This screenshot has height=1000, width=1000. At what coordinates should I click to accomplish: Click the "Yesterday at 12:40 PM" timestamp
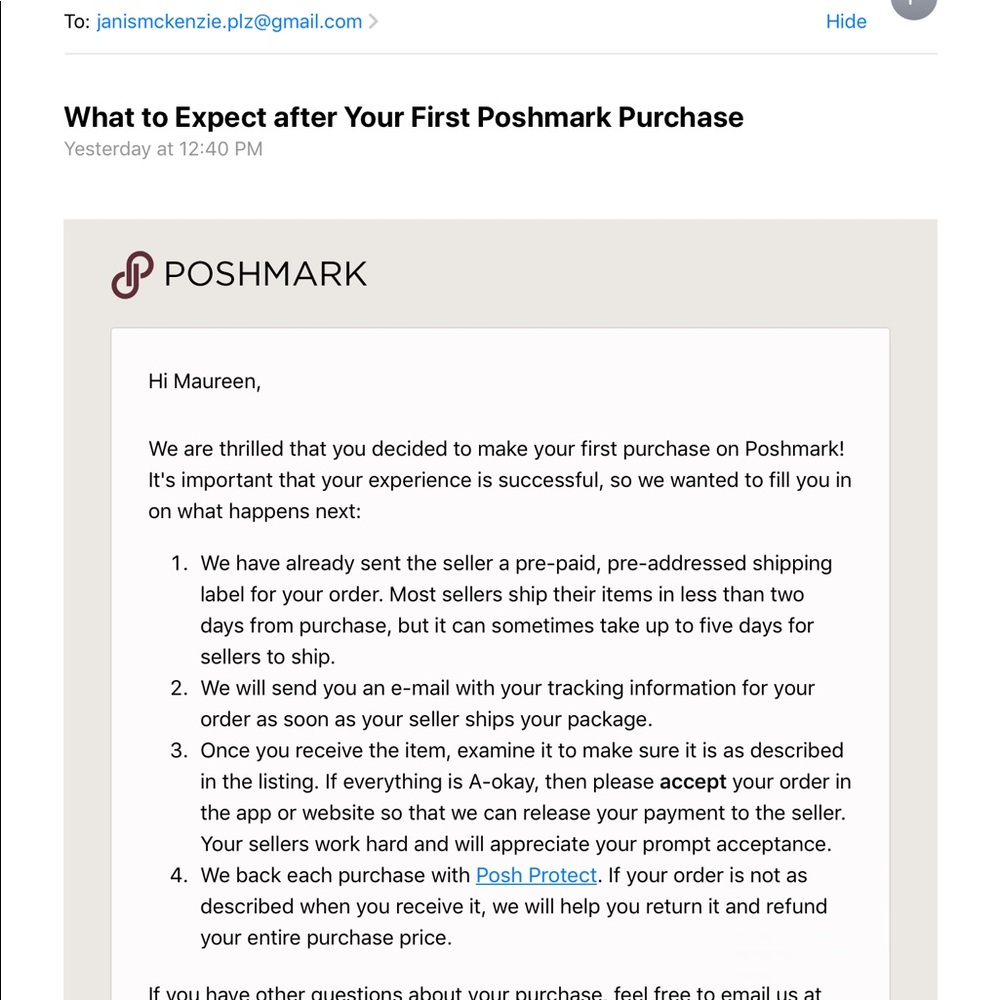tap(163, 149)
